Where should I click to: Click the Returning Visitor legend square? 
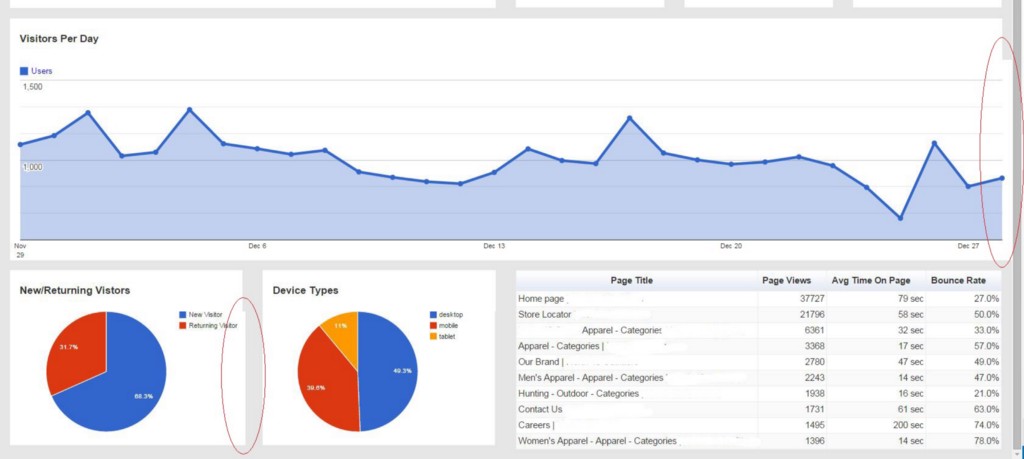pyautogui.click(x=182, y=325)
